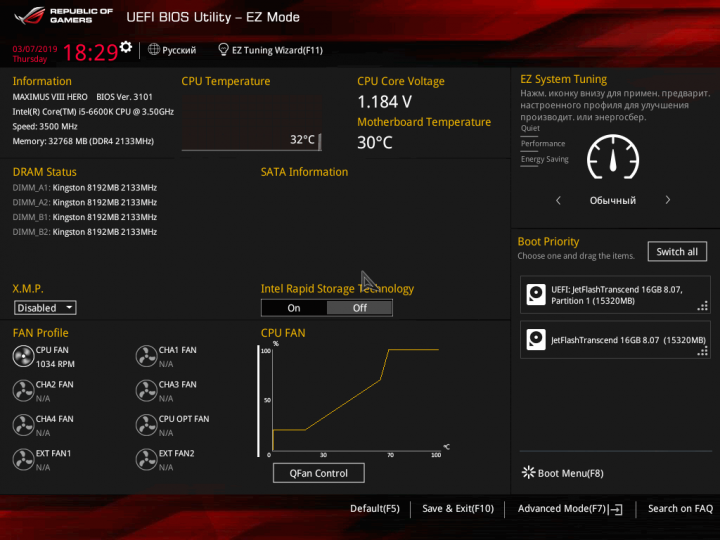This screenshot has height=540, width=720.
Task: Click the CHA1 FAN icon
Action: [x=146, y=356]
